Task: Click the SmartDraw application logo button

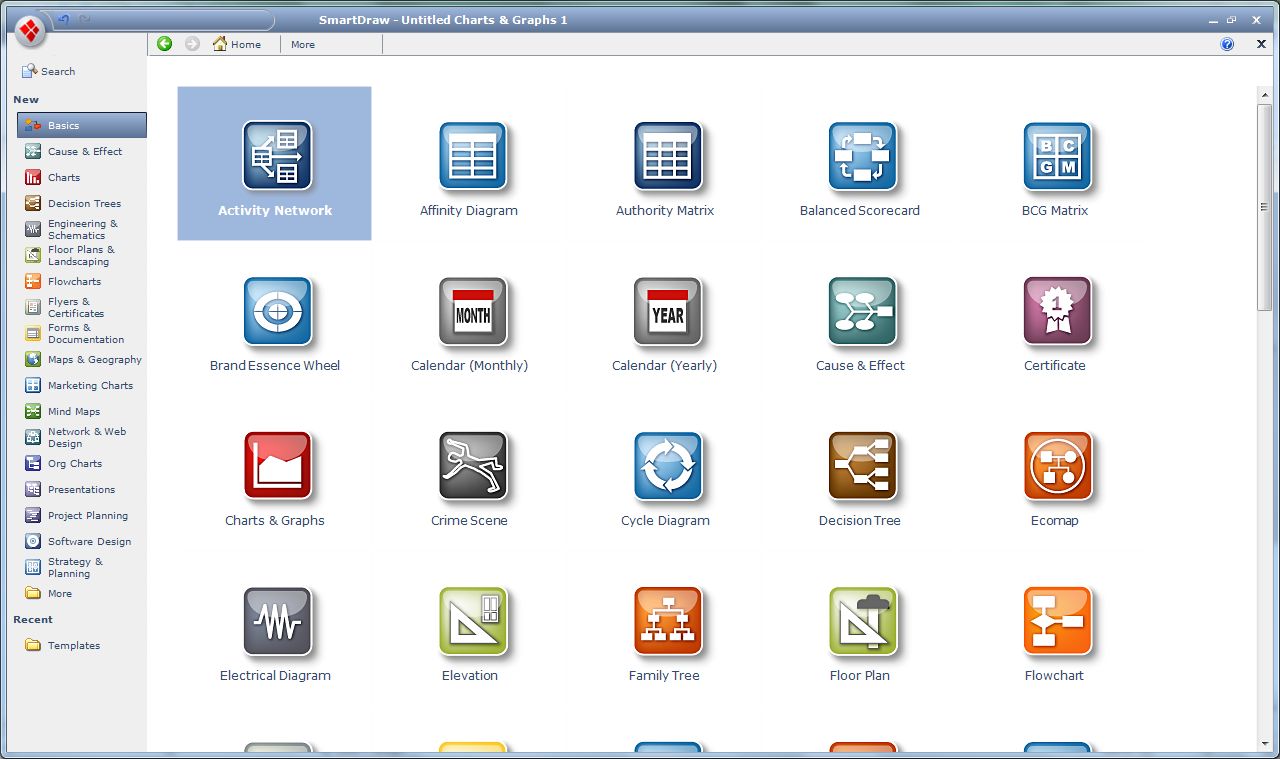Action: click(30, 31)
